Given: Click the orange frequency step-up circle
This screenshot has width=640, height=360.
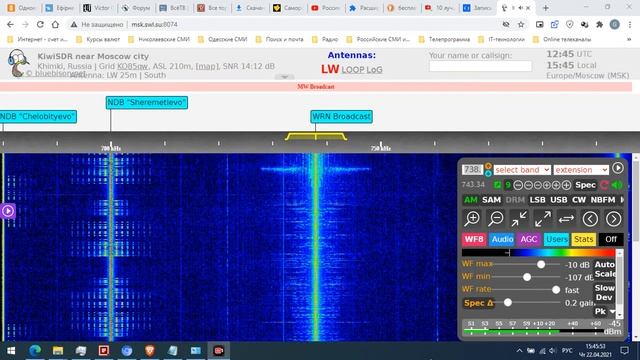Looking at the screenshot, I should tap(488, 166).
